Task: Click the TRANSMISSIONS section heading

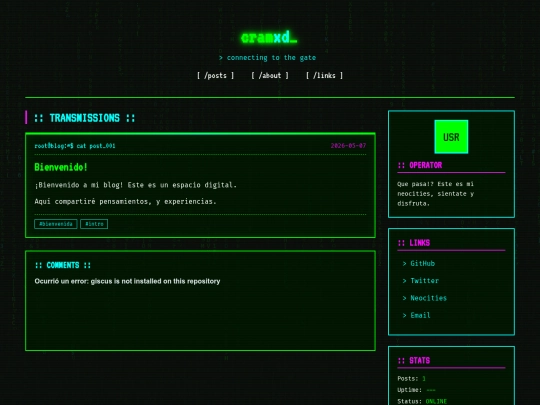Action: click(85, 118)
